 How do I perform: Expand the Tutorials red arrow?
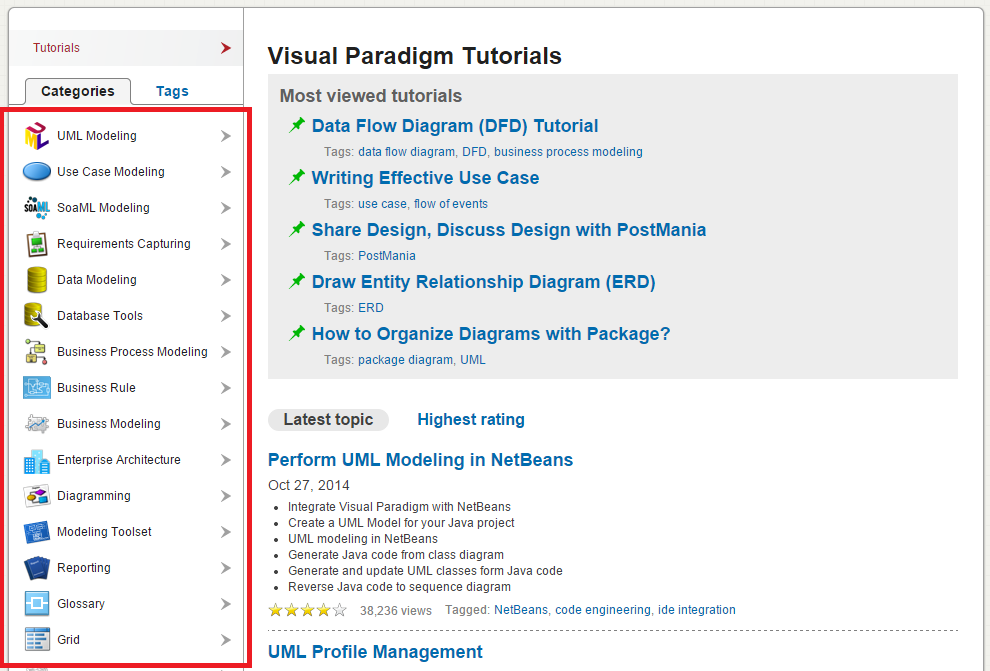(x=226, y=48)
